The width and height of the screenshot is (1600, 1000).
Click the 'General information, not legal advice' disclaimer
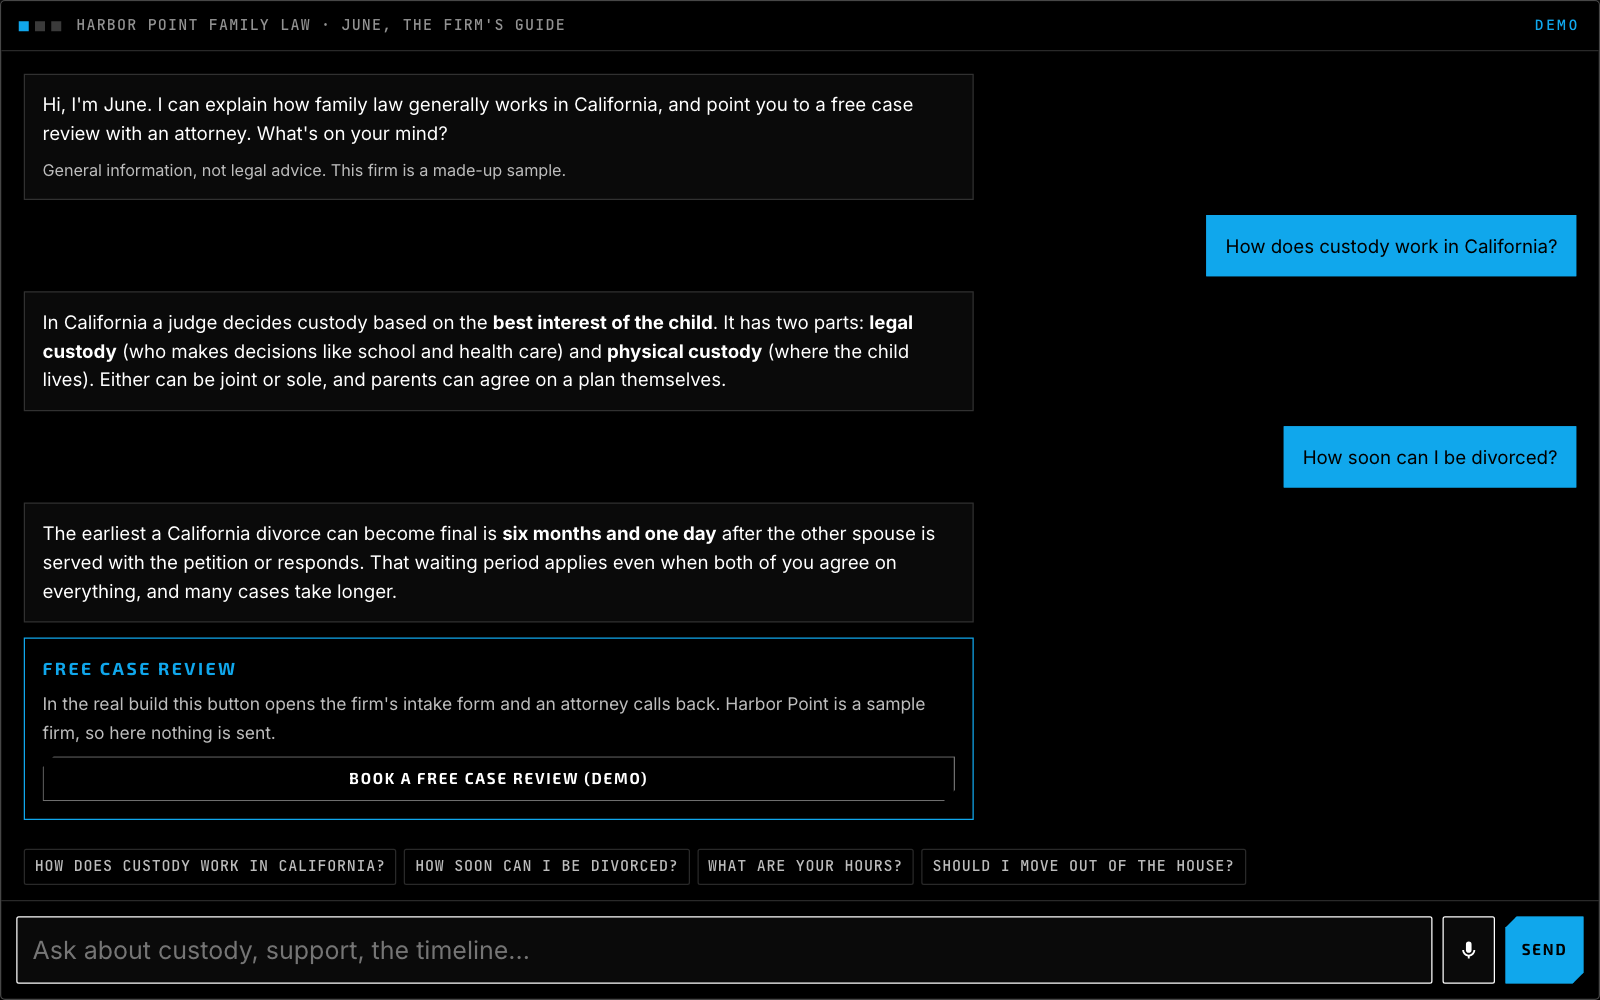[304, 171]
